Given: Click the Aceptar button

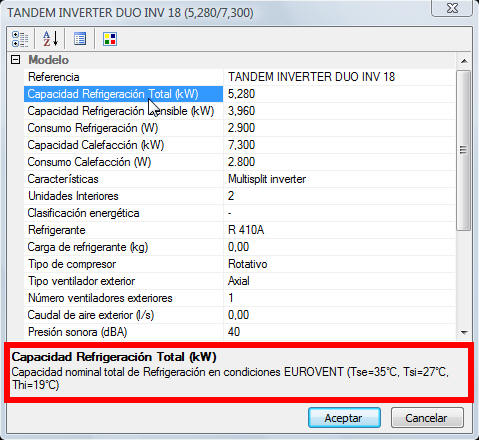Looking at the screenshot, I should point(344,418).
